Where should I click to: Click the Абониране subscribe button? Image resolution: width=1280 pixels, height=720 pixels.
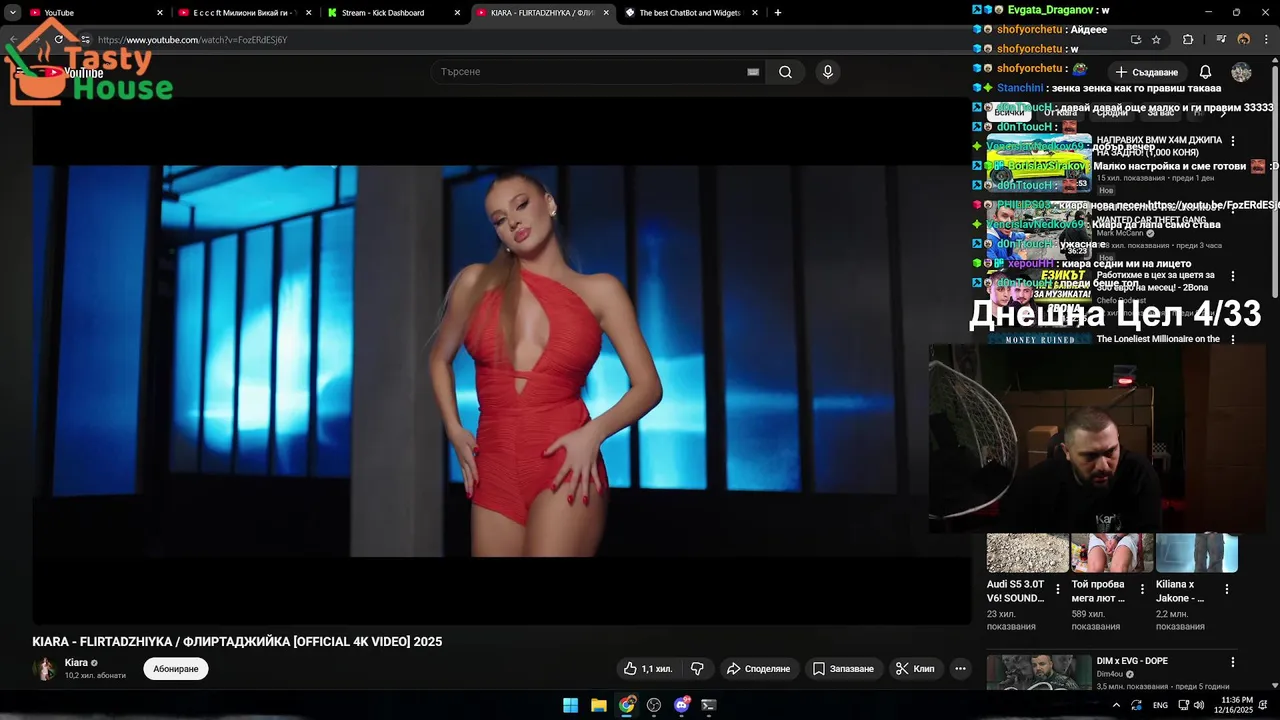point(176,669)
